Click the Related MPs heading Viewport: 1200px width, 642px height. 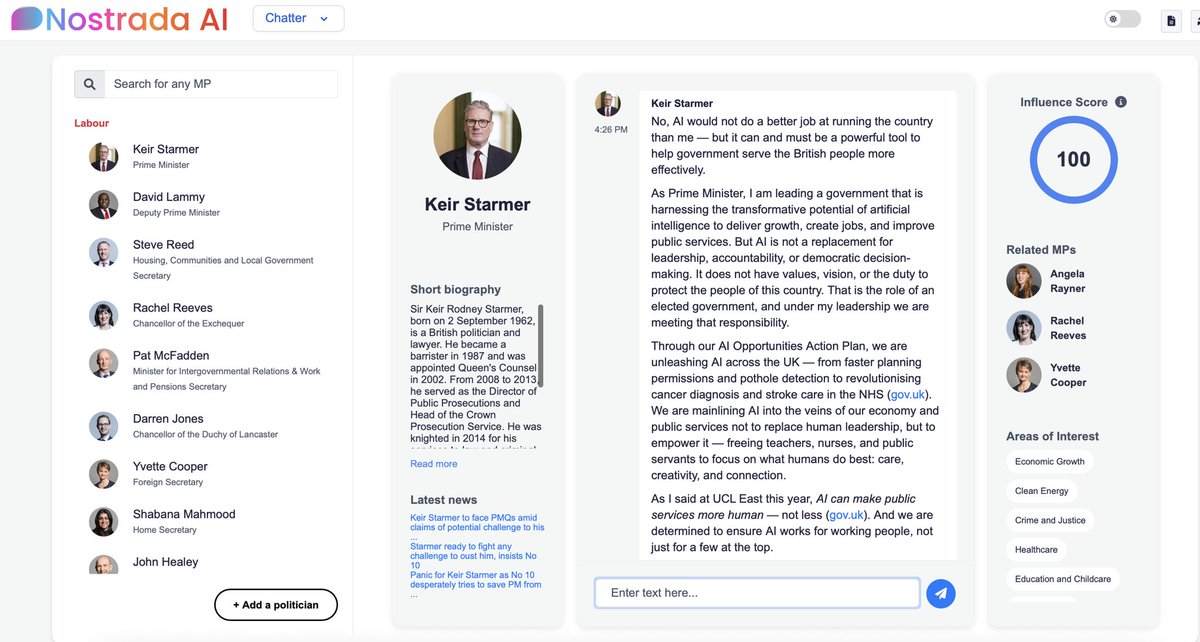(1041, 250)
